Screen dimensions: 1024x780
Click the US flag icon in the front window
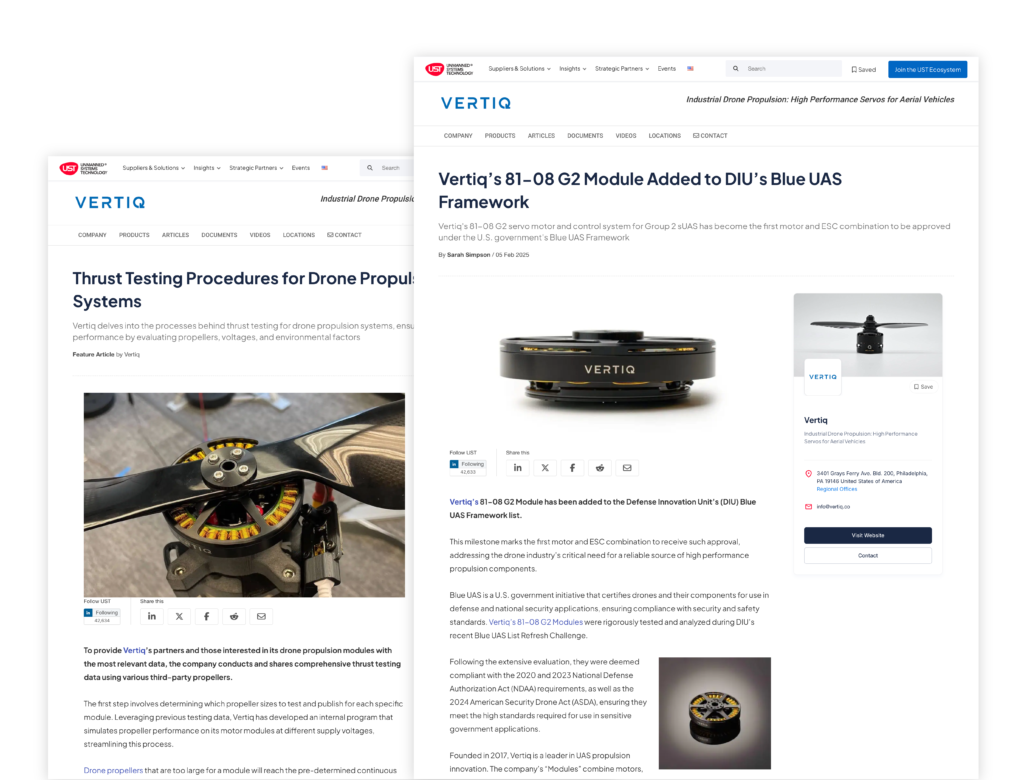[690, 69]
